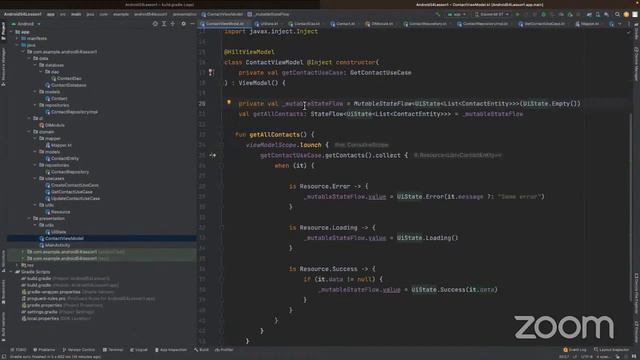
Task: Open the Project tool window tab
Action: (3, 31)
